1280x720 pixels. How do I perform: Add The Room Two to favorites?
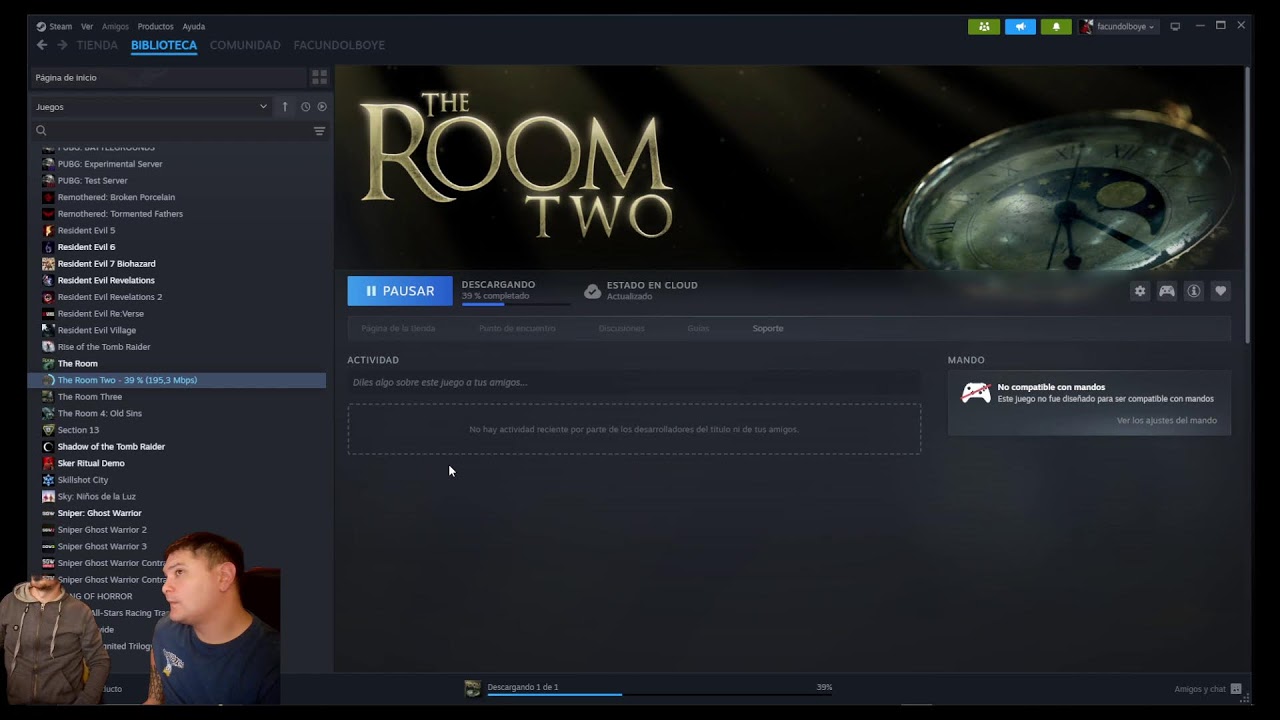coord(1220,291)
